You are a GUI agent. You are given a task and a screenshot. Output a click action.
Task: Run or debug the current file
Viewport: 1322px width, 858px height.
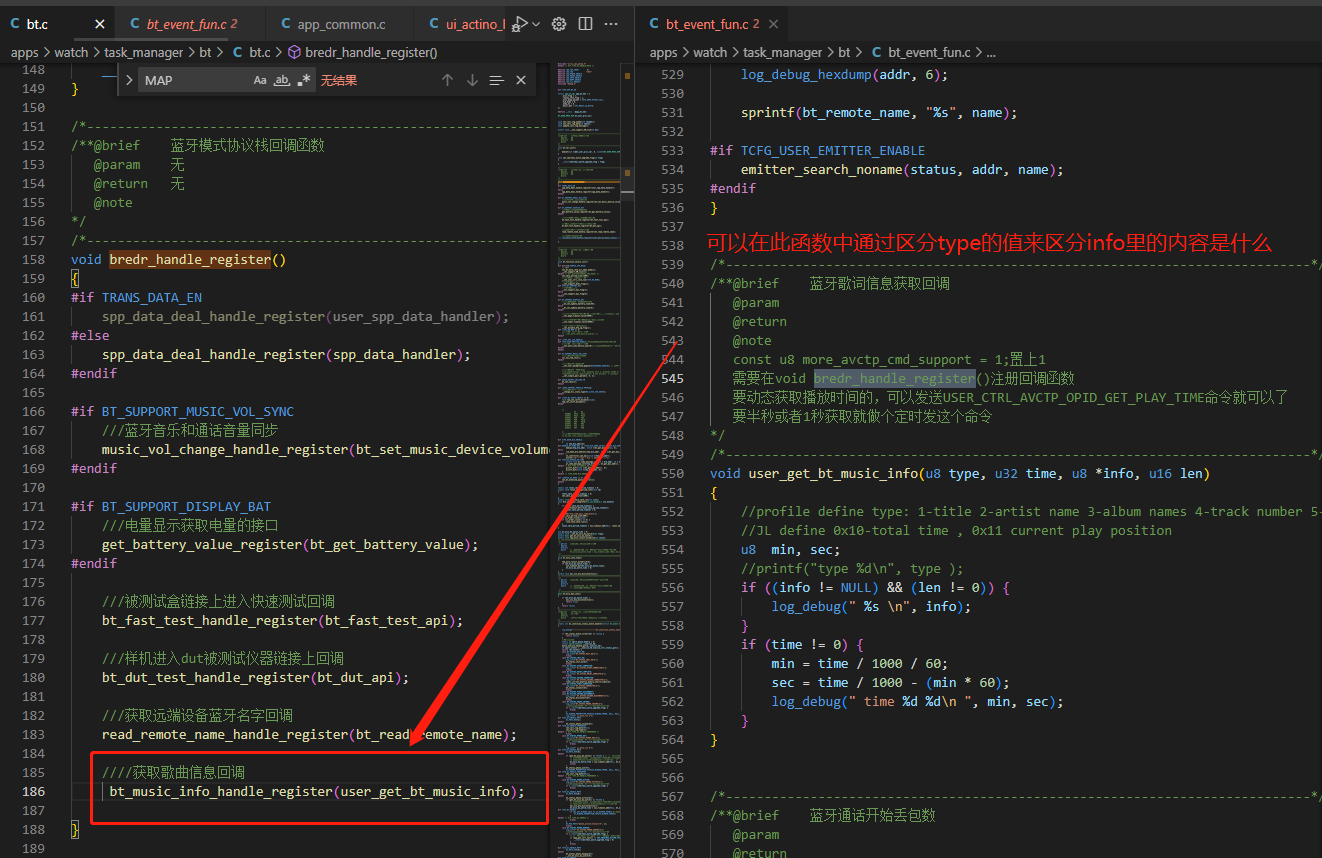(x=520, y=23)
